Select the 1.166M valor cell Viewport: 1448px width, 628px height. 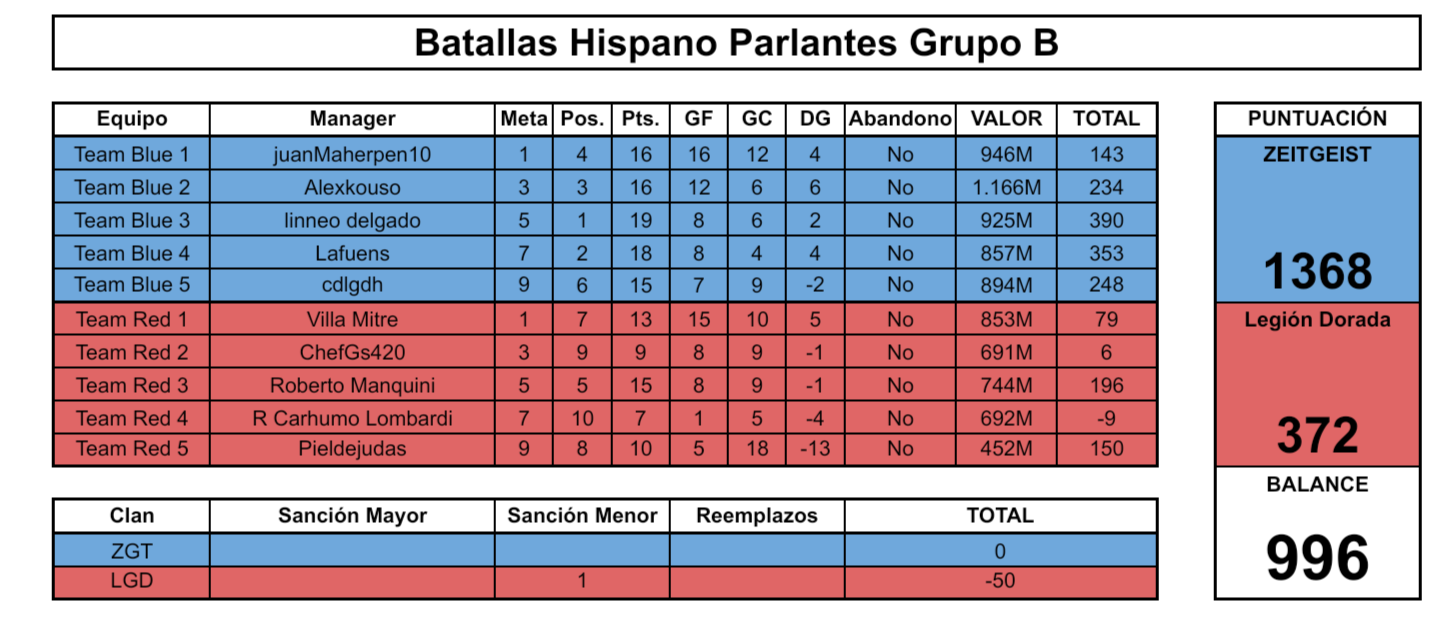(1006, 188)
